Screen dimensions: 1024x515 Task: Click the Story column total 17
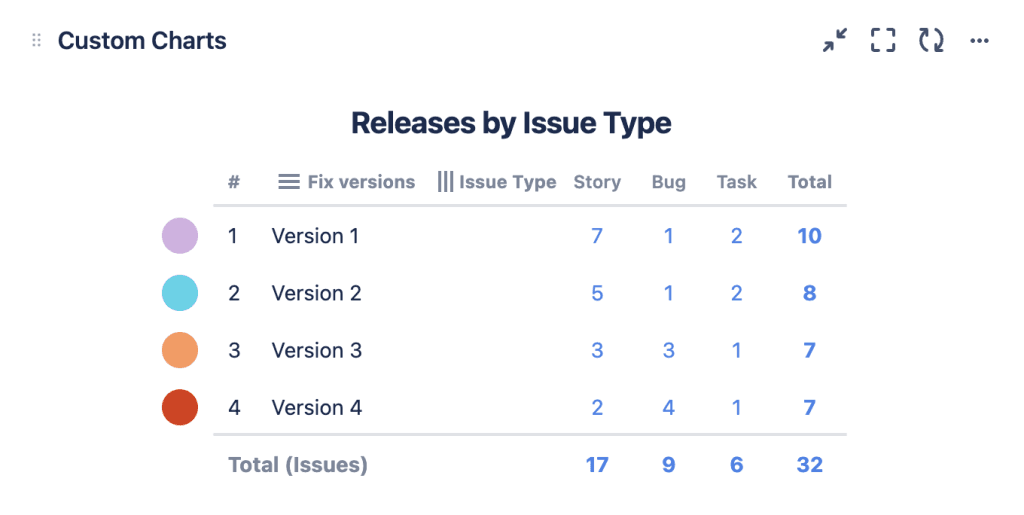coord(597,465)
